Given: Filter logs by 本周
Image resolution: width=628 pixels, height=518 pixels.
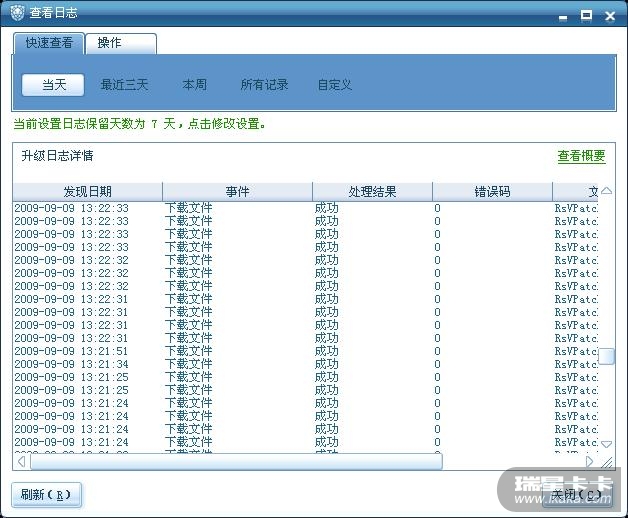Looking at the screenshot, I should [194, 85].
